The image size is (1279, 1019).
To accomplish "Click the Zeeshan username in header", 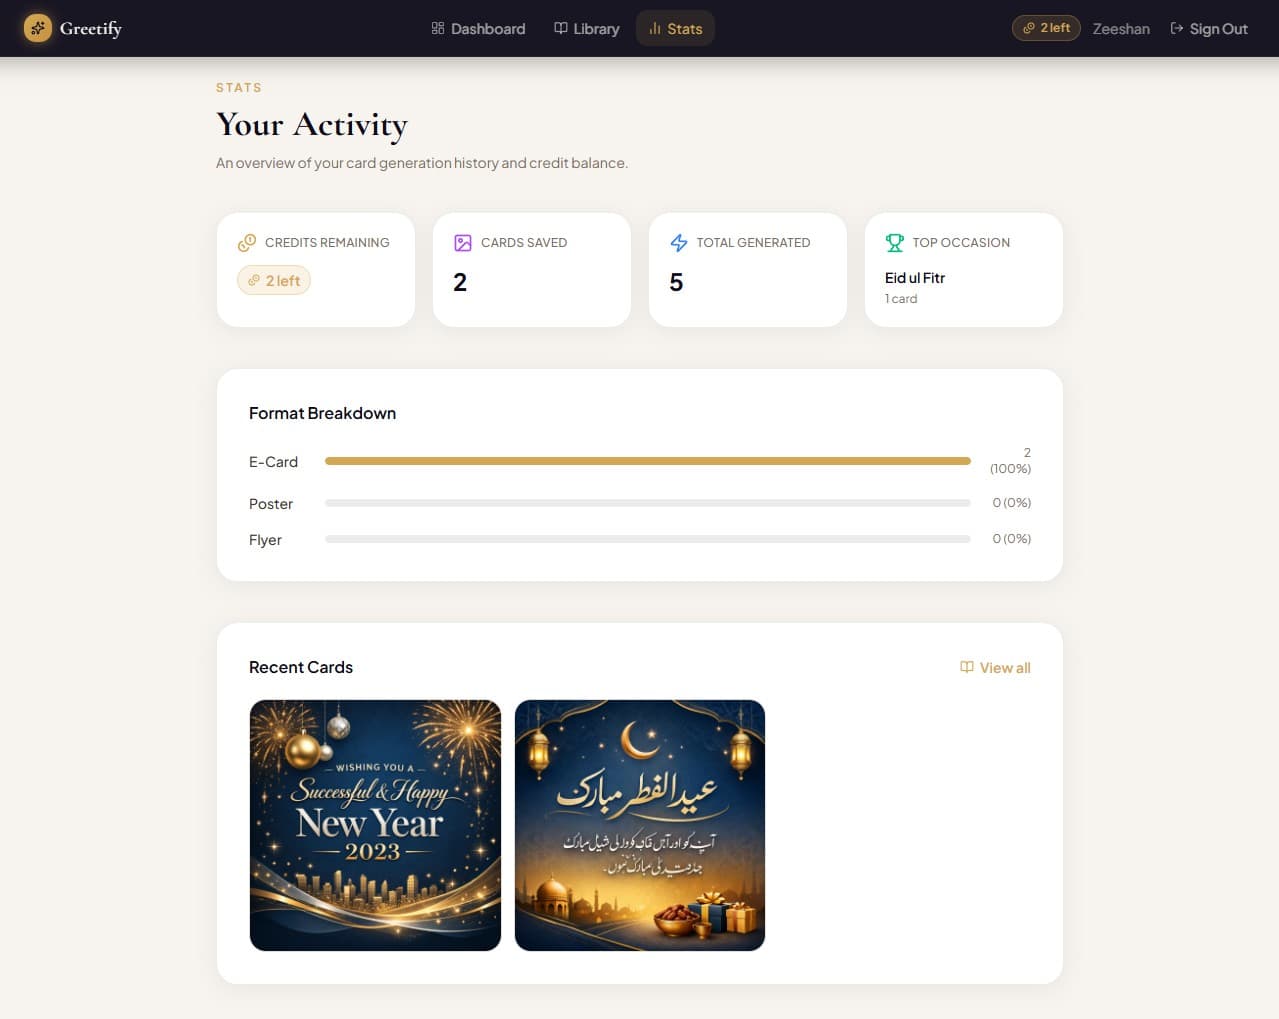I will pos(1121,29).
